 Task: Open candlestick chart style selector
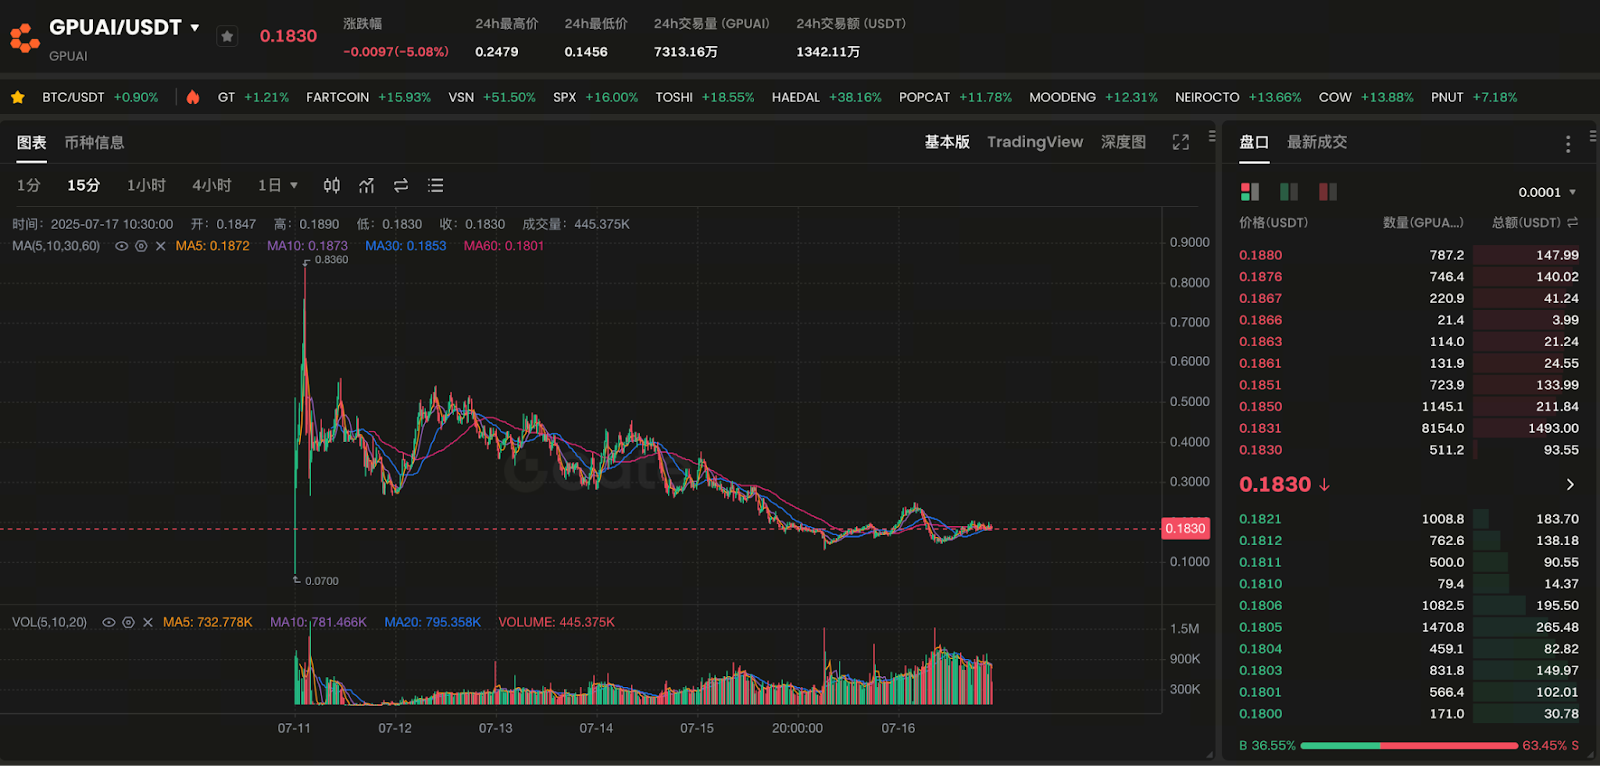click(x=332, y=185)
